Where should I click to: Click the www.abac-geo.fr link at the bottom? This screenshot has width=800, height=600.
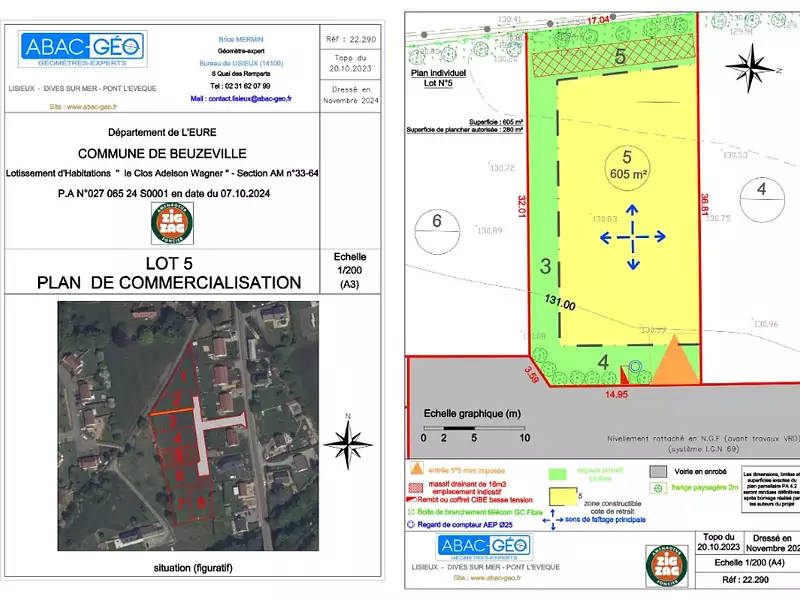(x=485, y=578)
